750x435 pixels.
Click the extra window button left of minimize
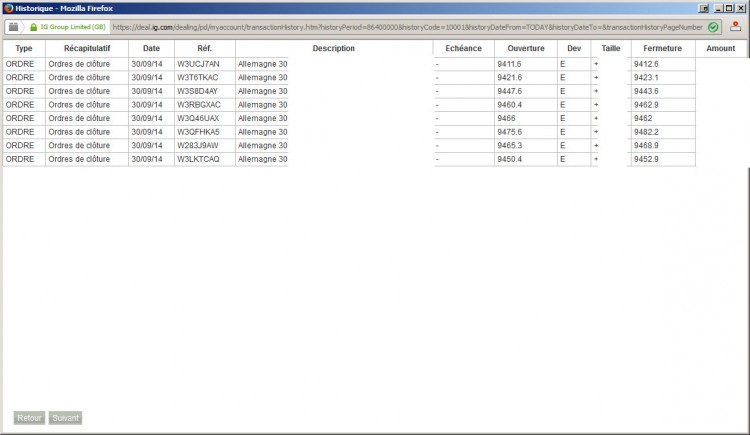[x=704, y=8]
